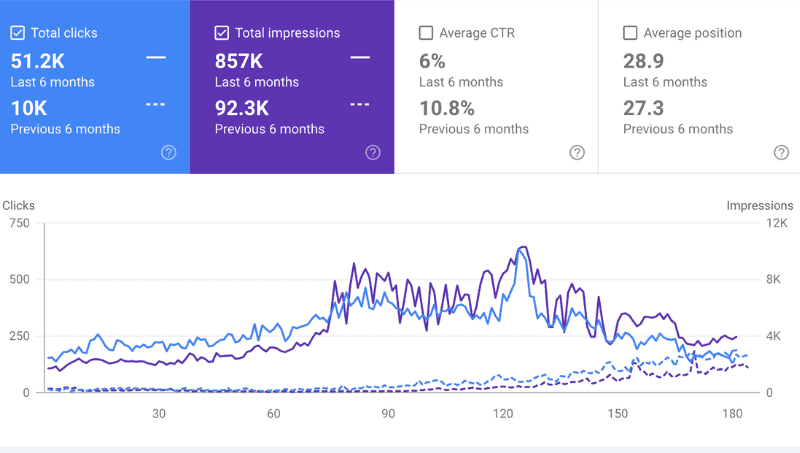
Task: Click the chart peak near day 125
Action: [522, 248]
